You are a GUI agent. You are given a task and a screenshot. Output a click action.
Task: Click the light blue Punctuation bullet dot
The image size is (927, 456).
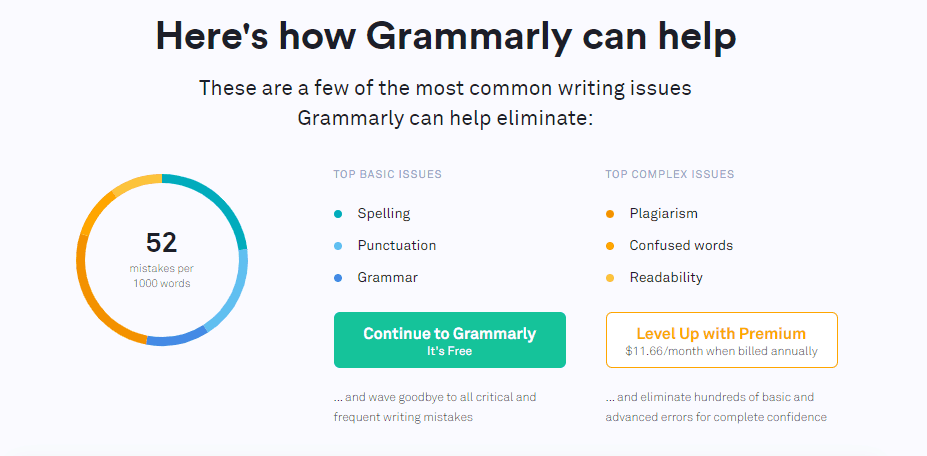tap(338, 246)
